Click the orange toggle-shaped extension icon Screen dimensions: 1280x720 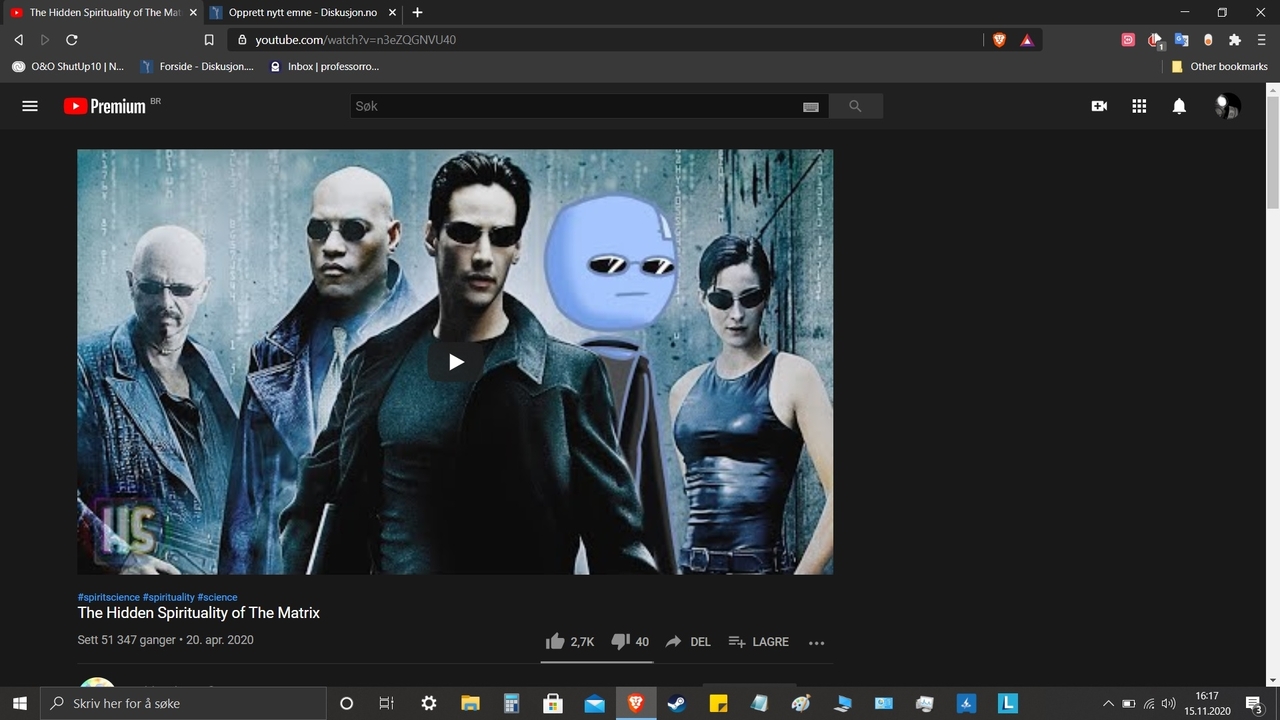(x=1208, y=40)
